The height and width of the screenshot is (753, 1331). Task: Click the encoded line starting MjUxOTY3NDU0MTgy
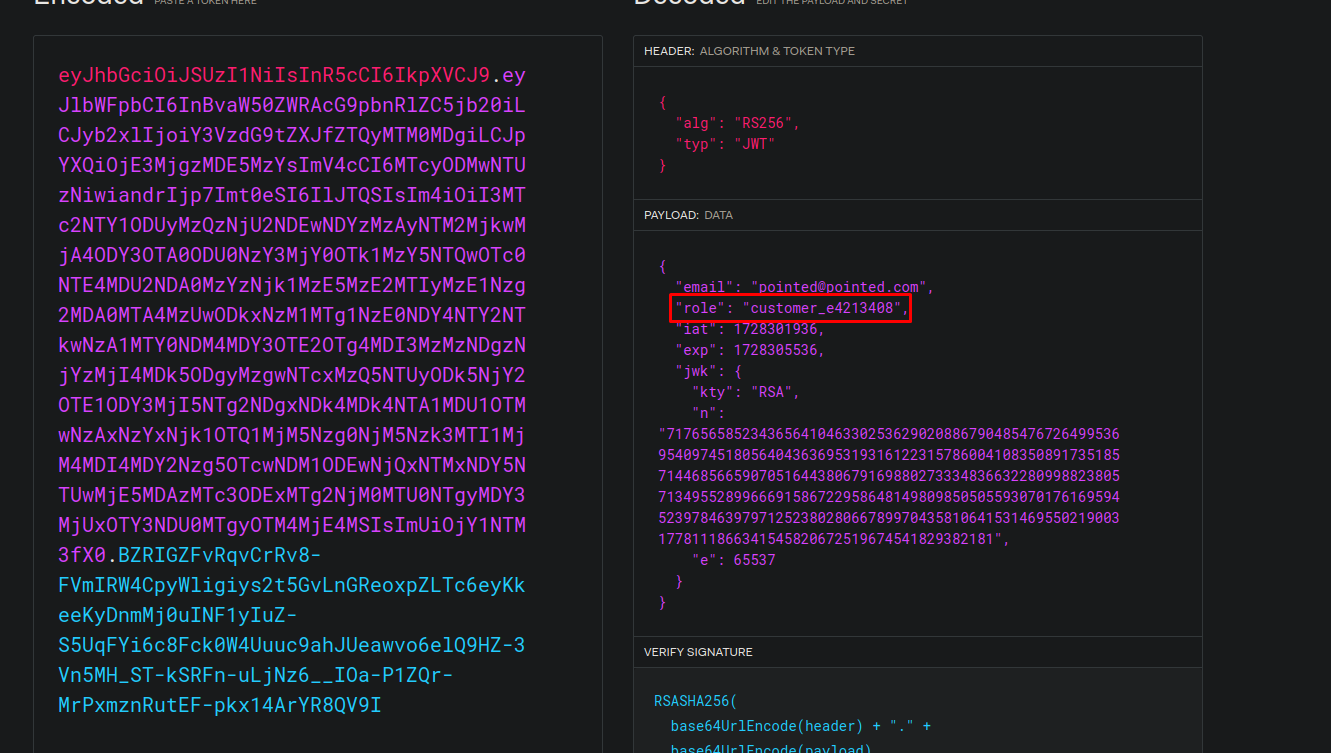pyautogui.click(x=292, y=525)
